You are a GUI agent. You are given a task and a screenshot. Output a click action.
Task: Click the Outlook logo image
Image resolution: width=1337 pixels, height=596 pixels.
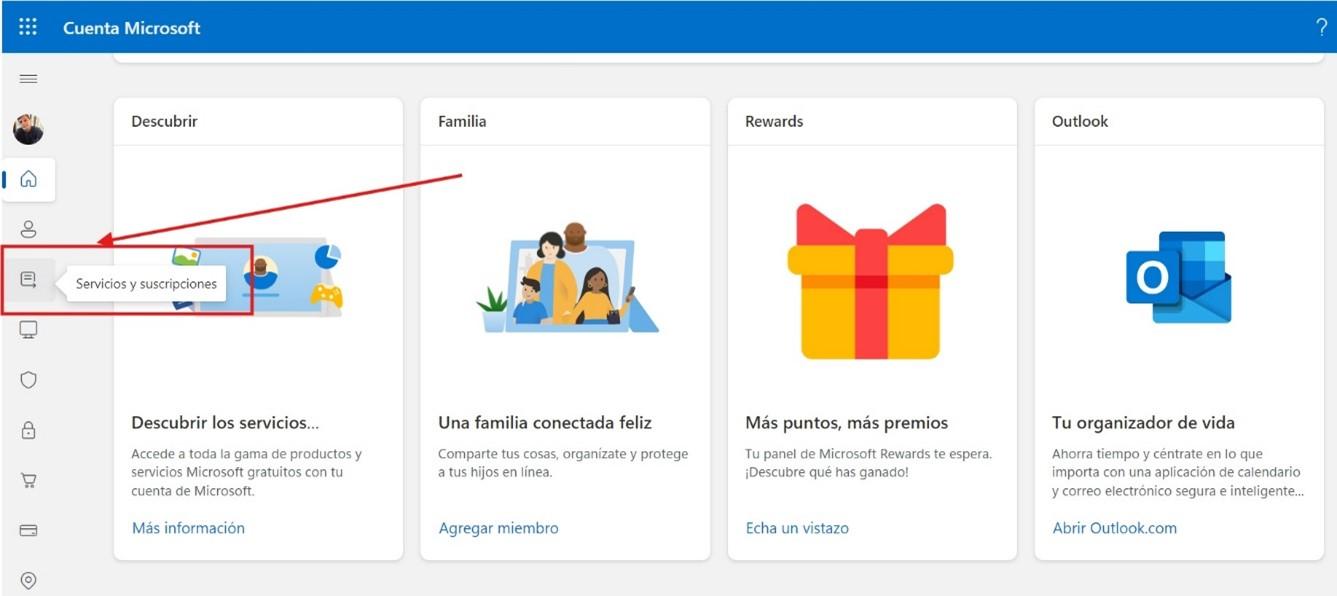(1177, 275)
